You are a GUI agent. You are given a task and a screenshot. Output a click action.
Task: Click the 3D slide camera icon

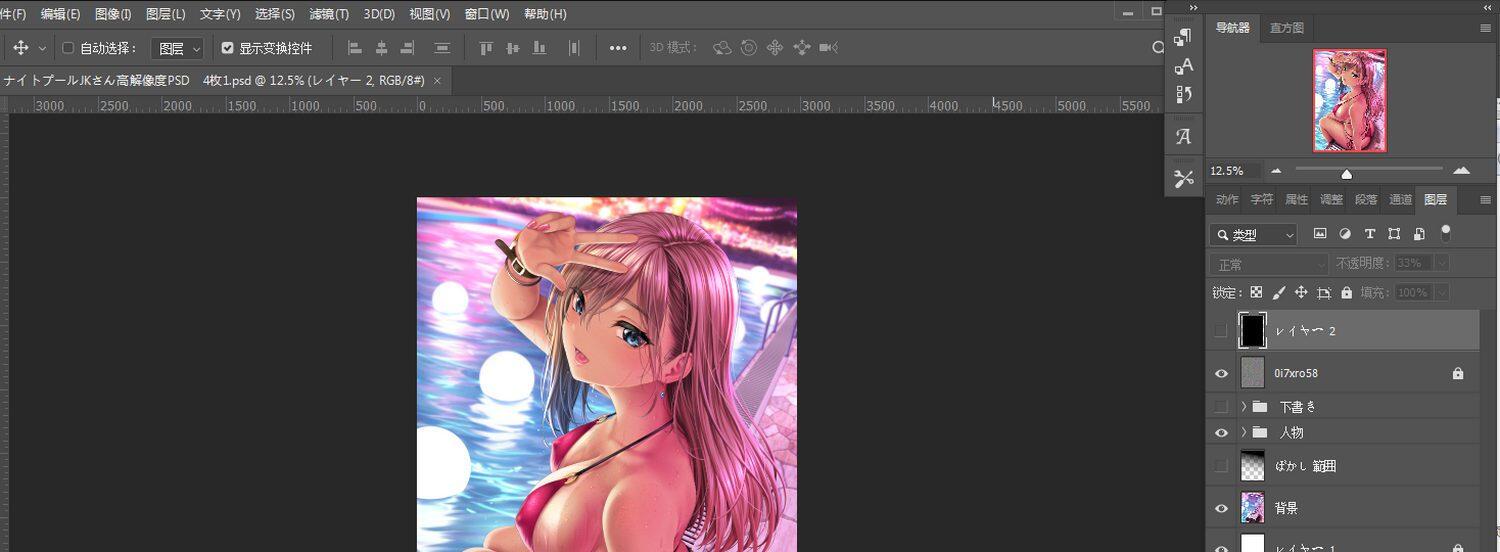801,48
